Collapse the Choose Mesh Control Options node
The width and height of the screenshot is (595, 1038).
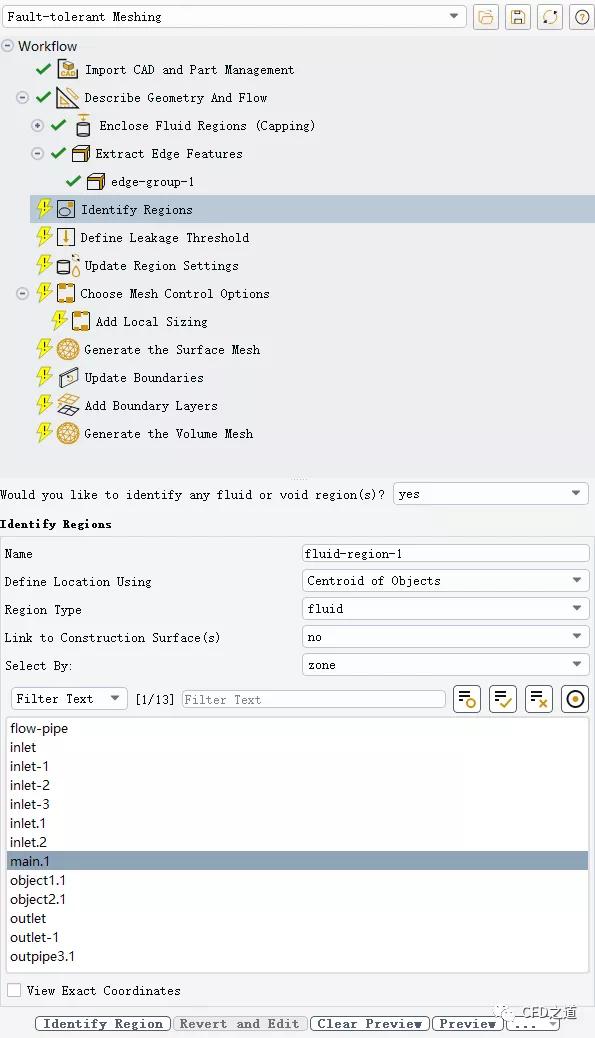click(x=23, y=293)
